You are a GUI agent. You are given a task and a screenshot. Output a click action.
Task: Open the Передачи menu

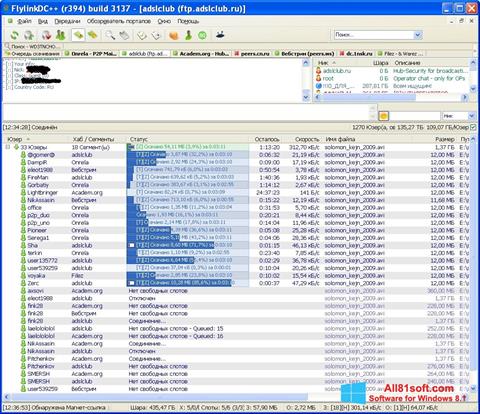point(67,21)
